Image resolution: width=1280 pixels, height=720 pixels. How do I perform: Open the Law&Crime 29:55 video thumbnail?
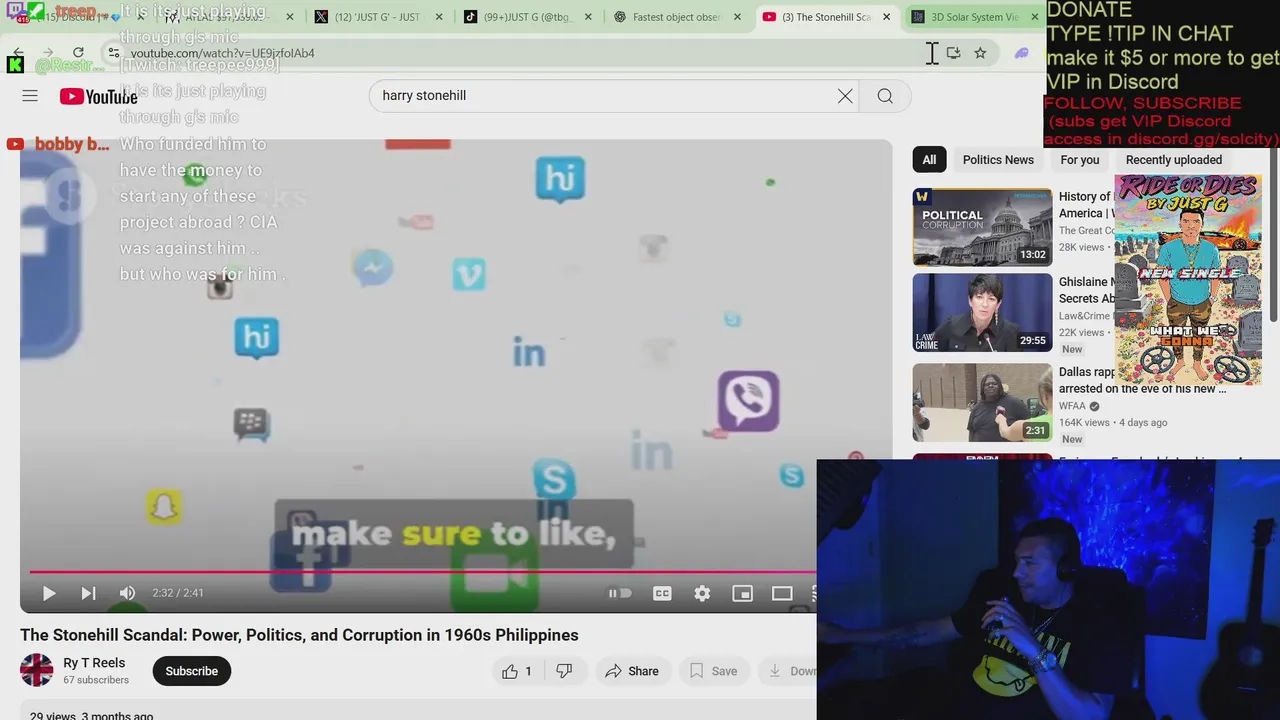[x=982, y=313]
